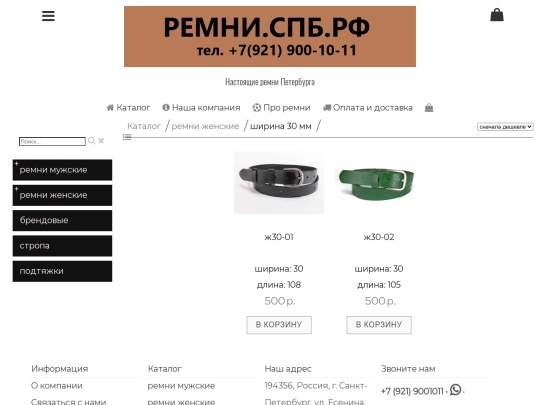Screen dimensions: 540x405
Task: Switch to list view icon
Action: coord(127,137)
